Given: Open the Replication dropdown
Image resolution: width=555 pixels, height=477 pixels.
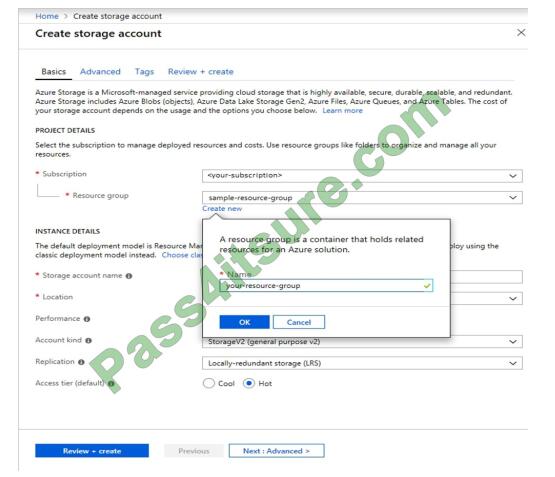Looking at the screenshot, I should 362,363.
